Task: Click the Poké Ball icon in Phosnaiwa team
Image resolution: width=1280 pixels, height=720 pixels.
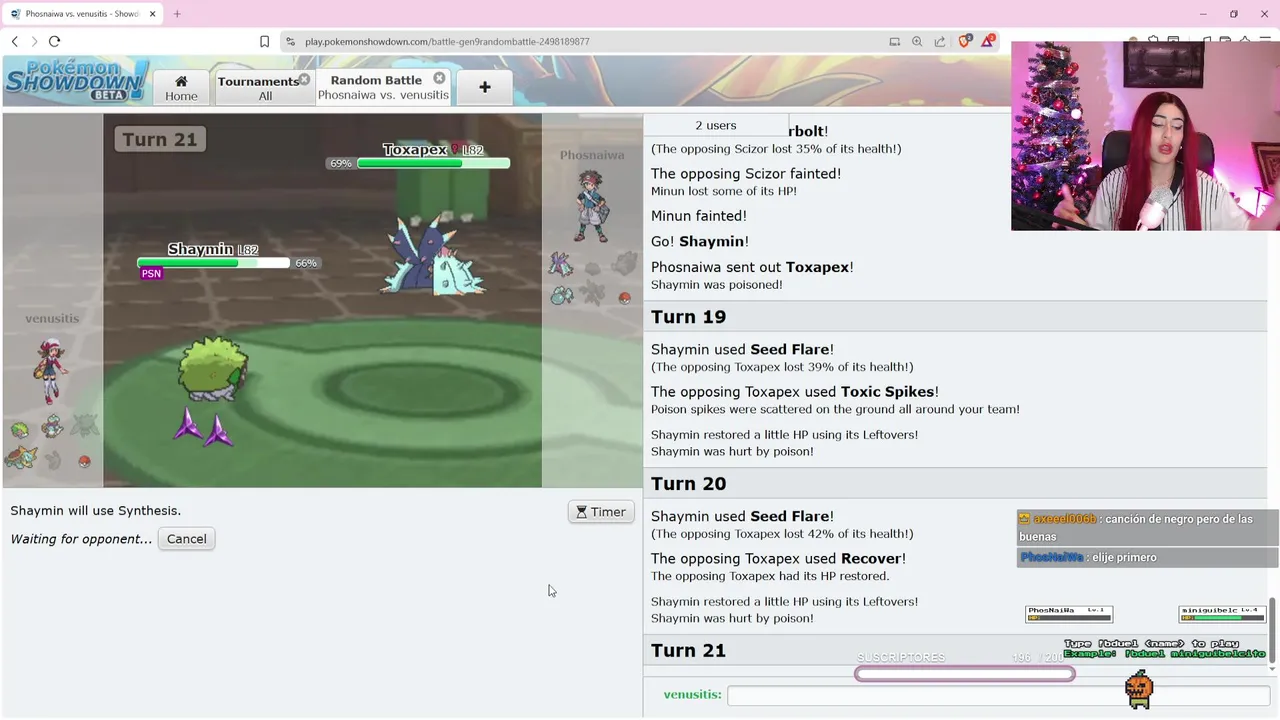Action: click(625, 297)
